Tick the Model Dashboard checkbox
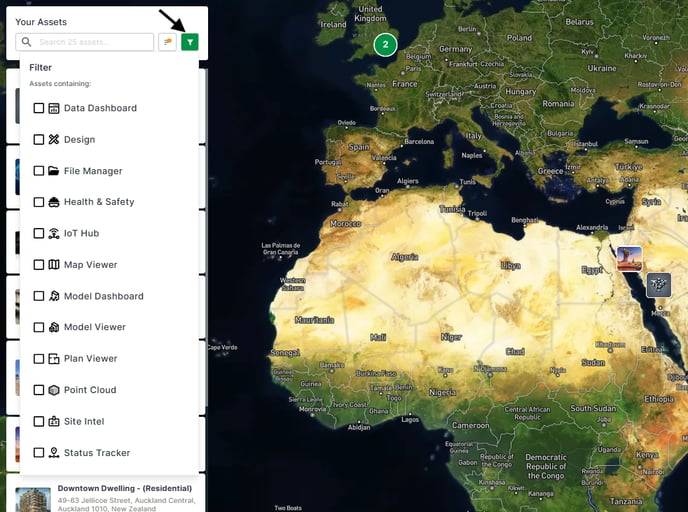Screen dimensions: 688x512 (39, 296)
